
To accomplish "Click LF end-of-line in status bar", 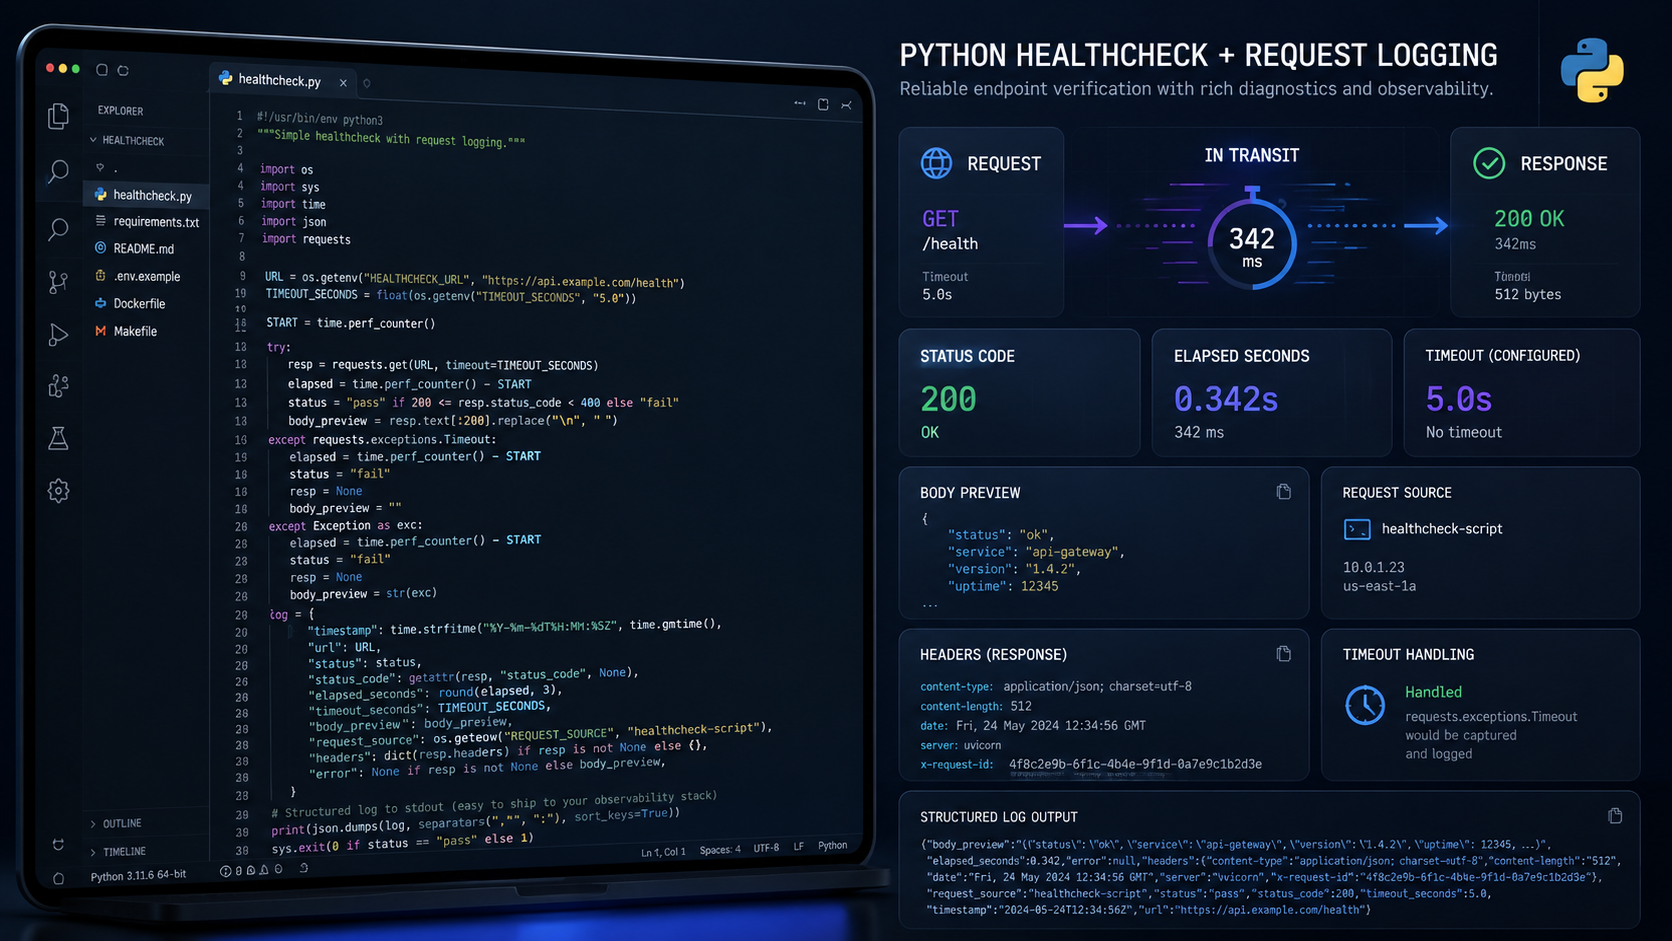I will click(799, 847).
